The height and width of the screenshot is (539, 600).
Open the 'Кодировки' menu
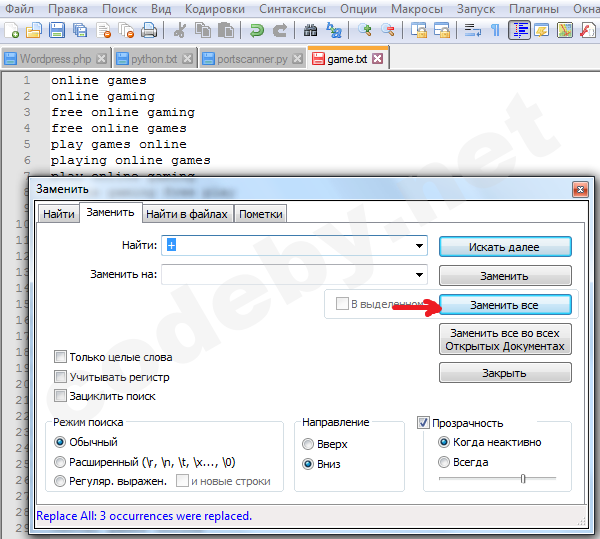pos(214,8)
